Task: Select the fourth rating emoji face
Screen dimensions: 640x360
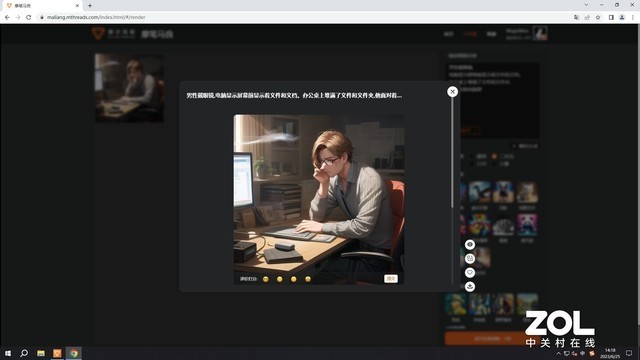Action: click(x=308, y=279)
